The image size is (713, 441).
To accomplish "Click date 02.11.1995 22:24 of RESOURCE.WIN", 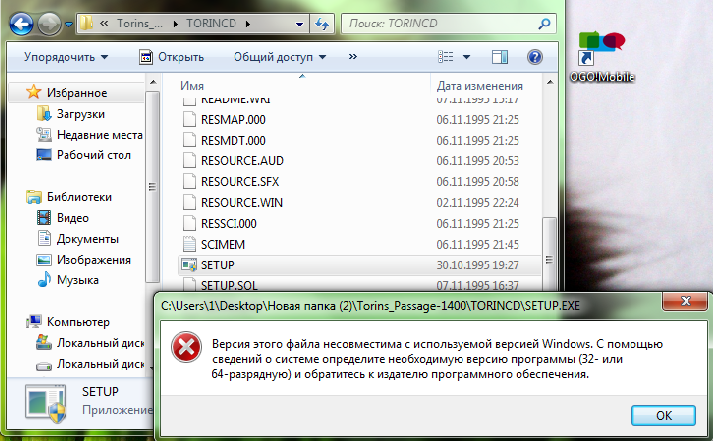I will click(x=477, y=203).
